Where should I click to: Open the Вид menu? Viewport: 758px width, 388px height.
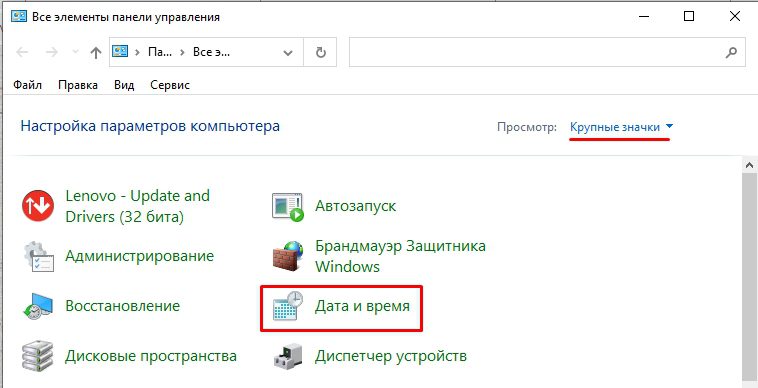point(124,86)
